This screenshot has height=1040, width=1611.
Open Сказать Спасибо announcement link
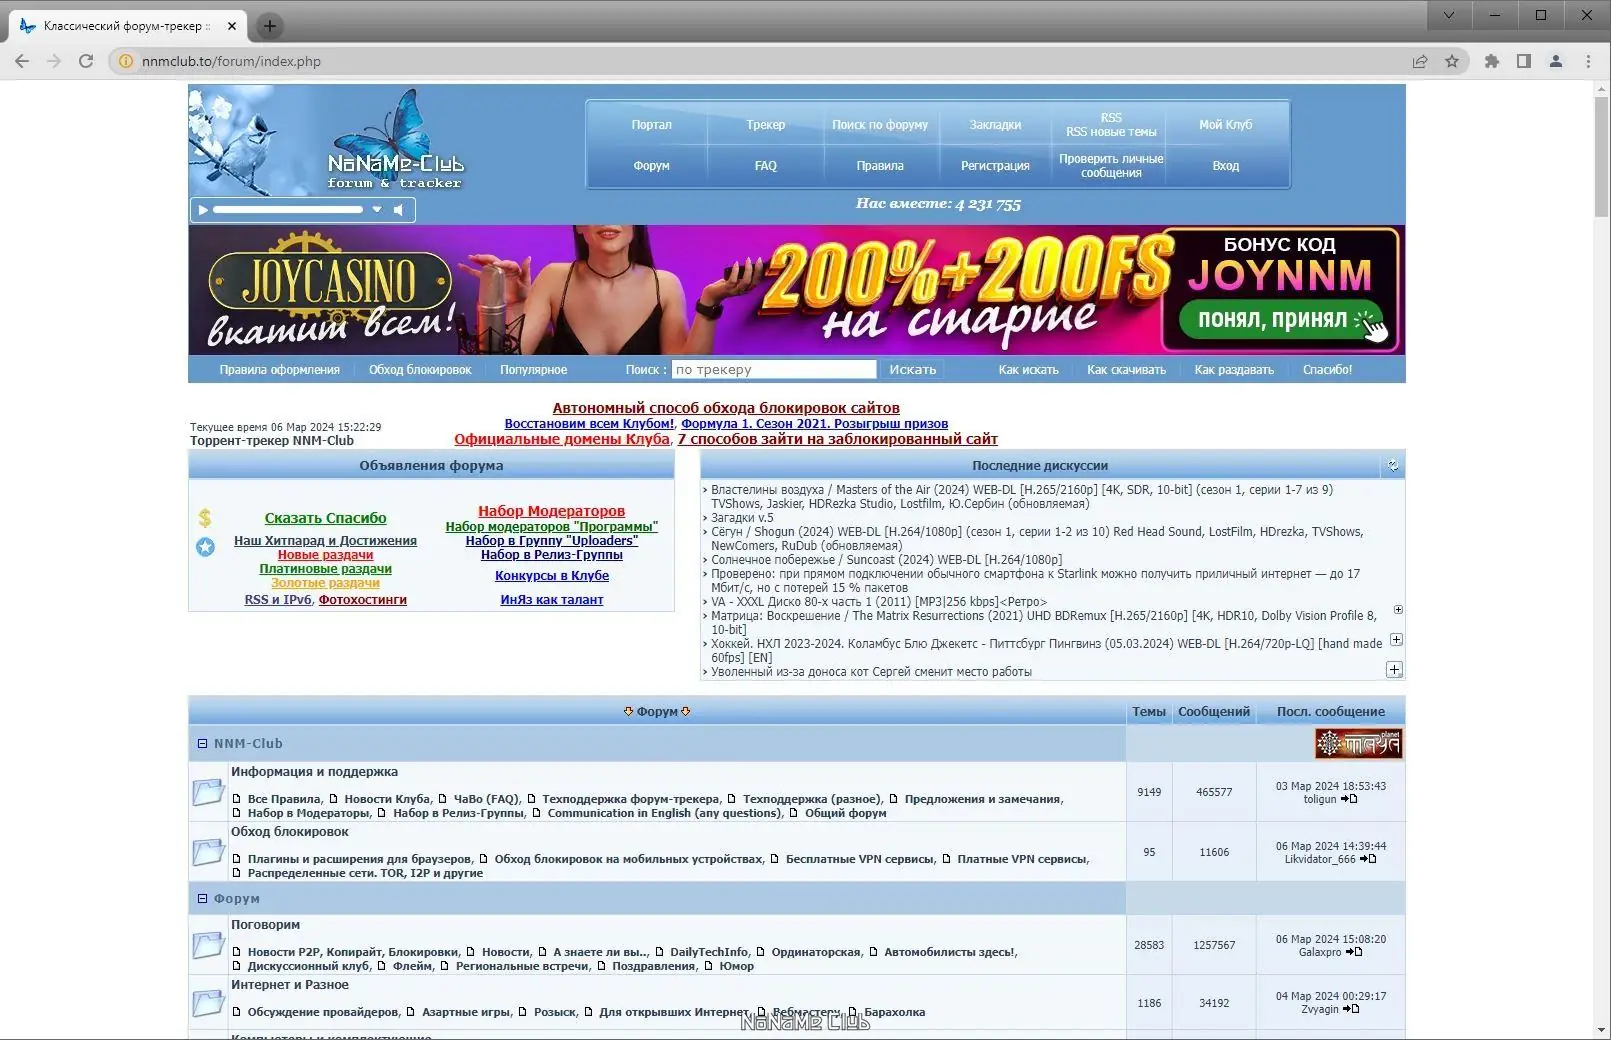[325, 518]
